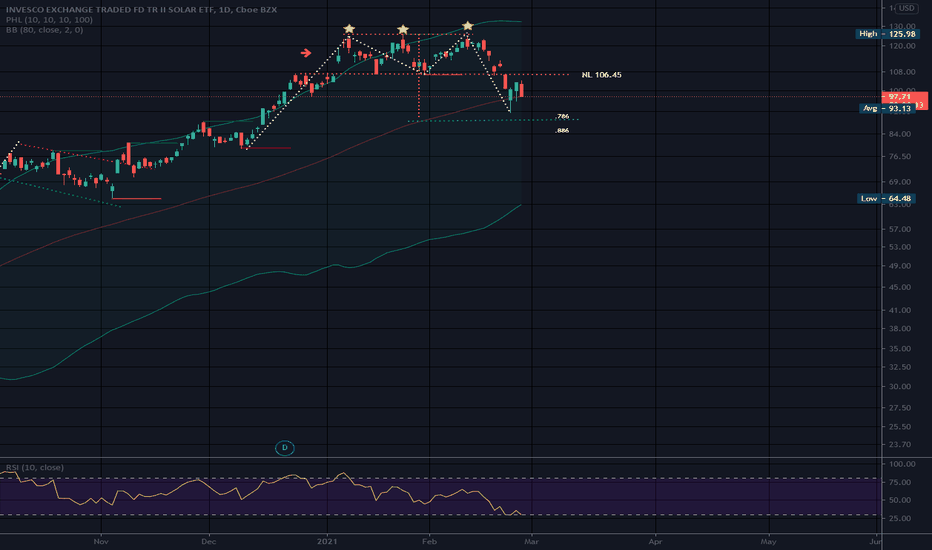Click the May label on time axis
Image resolution: width=932 pixels, height=550 pixels.
point(769,542)
